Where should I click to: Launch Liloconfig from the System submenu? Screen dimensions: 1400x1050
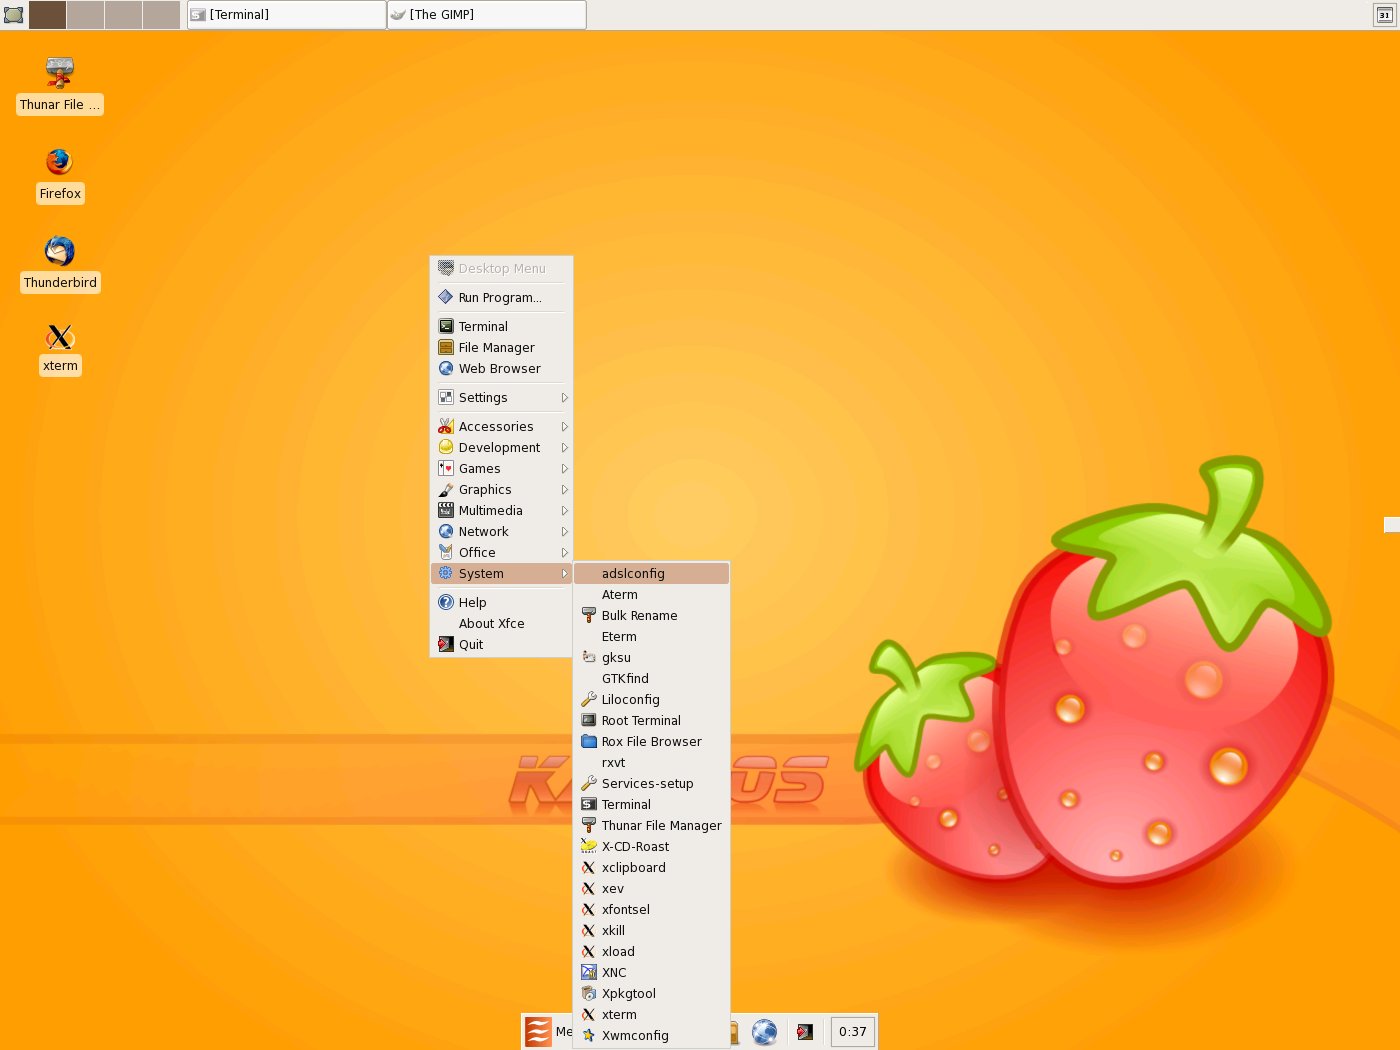(x=652, y=700)
